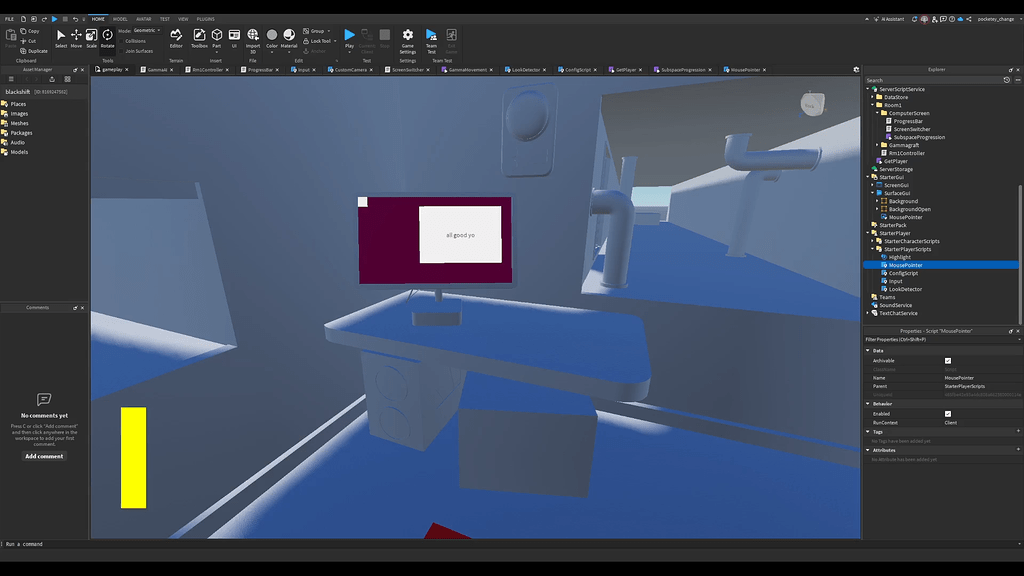
Task: Close the gameplay tab
Action: point(127,69)
